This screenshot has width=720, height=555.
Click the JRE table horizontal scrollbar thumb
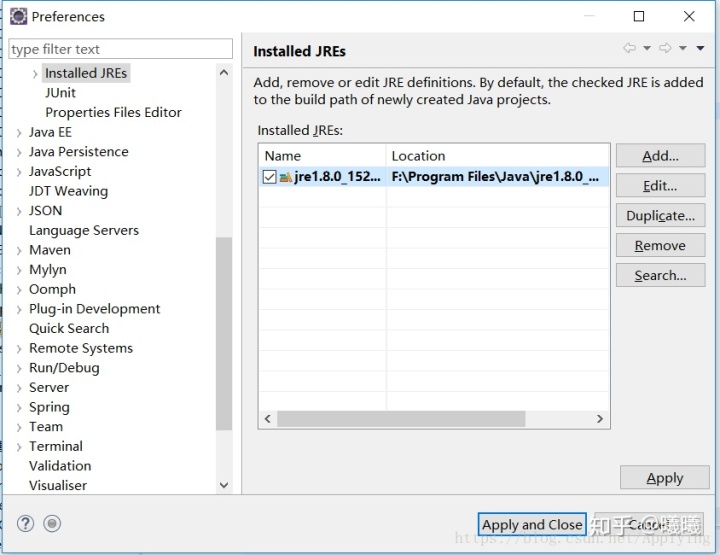click(x=401, y=419)
